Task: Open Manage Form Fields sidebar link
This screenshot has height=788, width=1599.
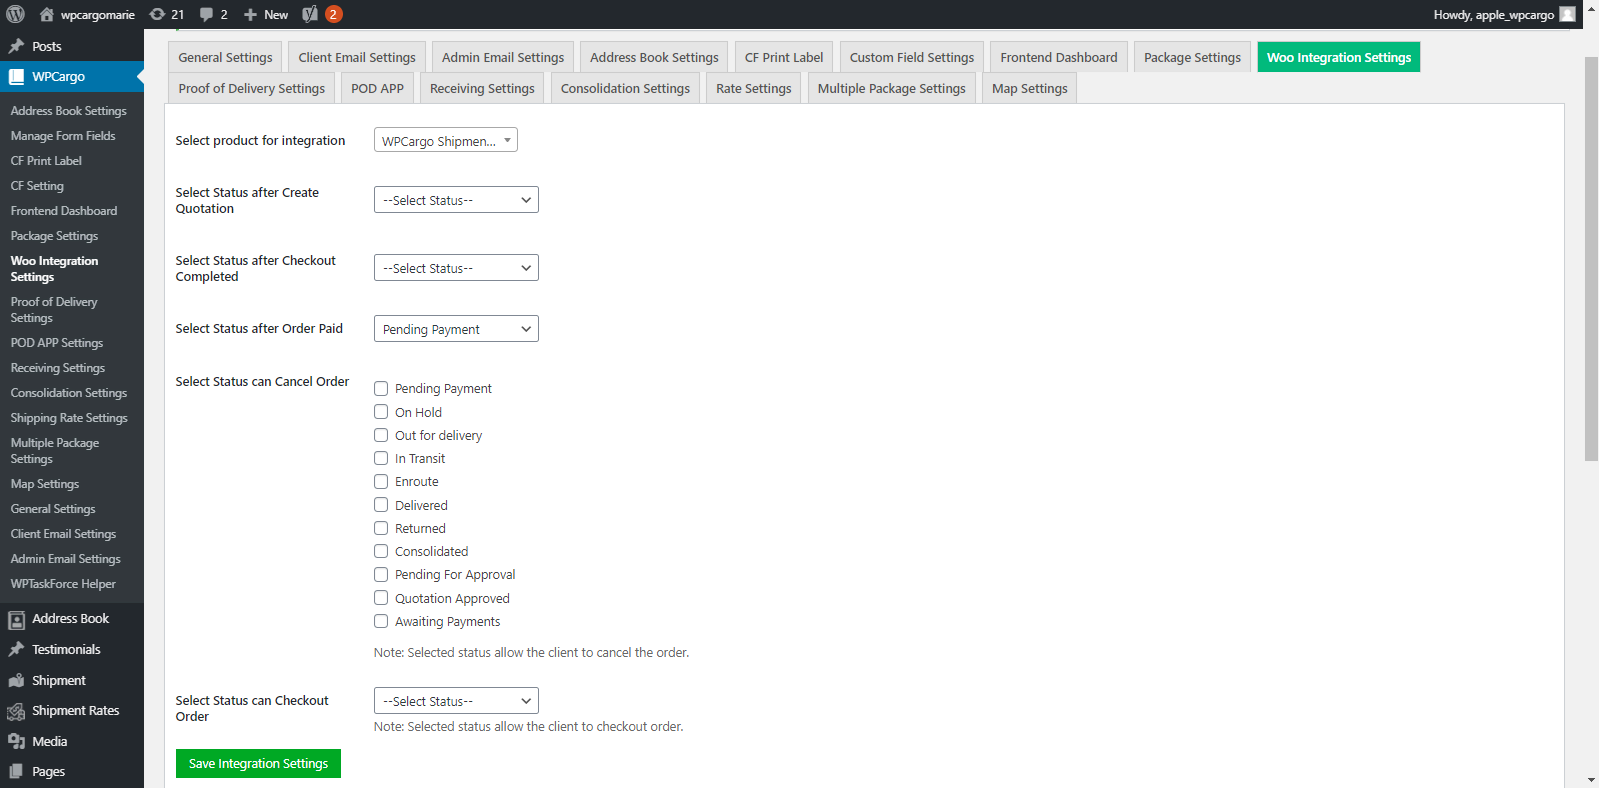Action: (x=63, y=136)
